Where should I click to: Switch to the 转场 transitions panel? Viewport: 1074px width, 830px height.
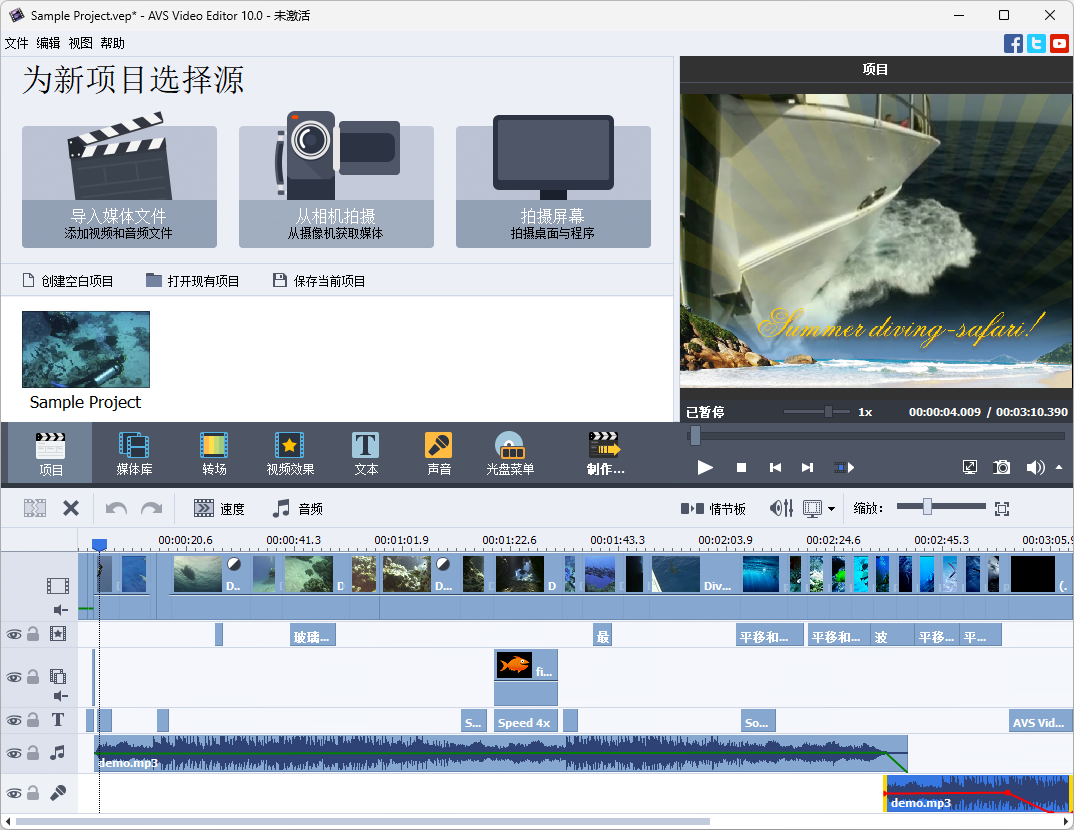(x=213, y=452)
